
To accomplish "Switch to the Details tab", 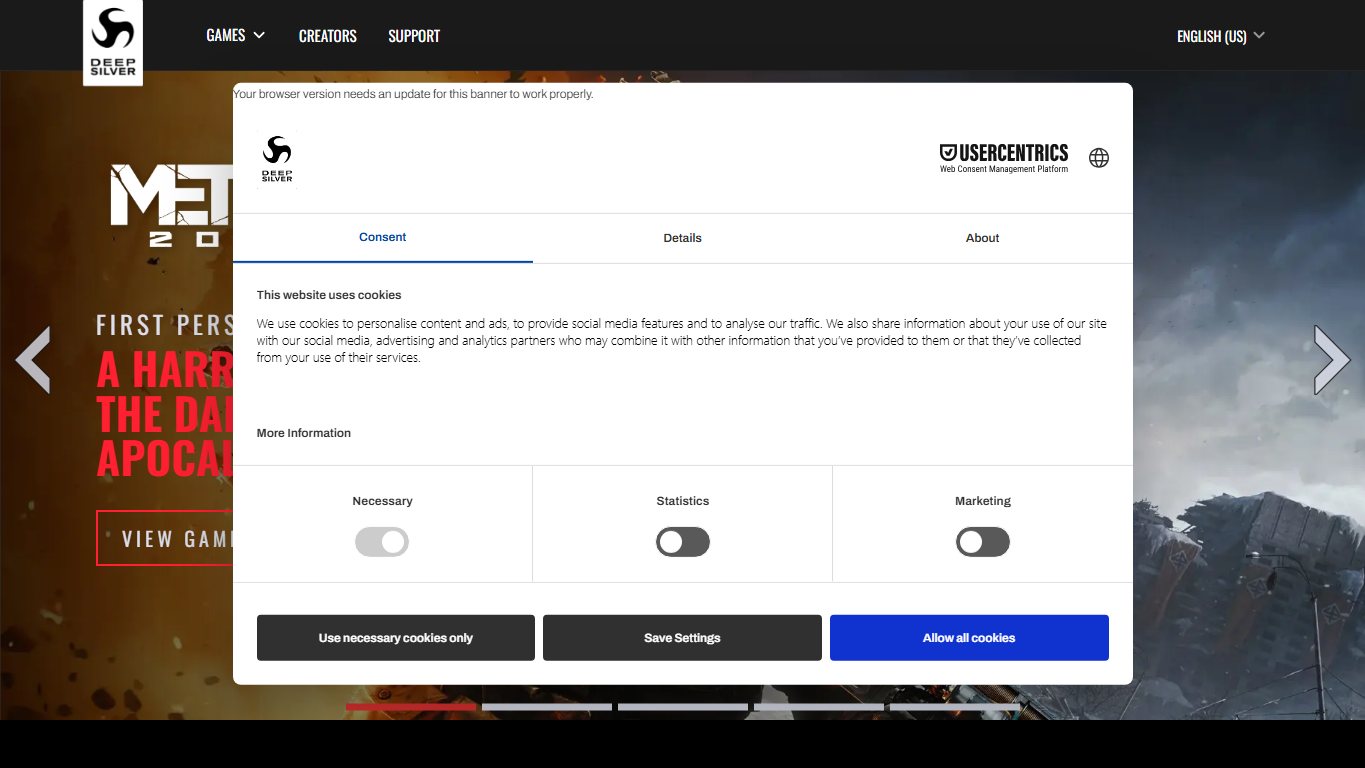I will tap(683, 238).
